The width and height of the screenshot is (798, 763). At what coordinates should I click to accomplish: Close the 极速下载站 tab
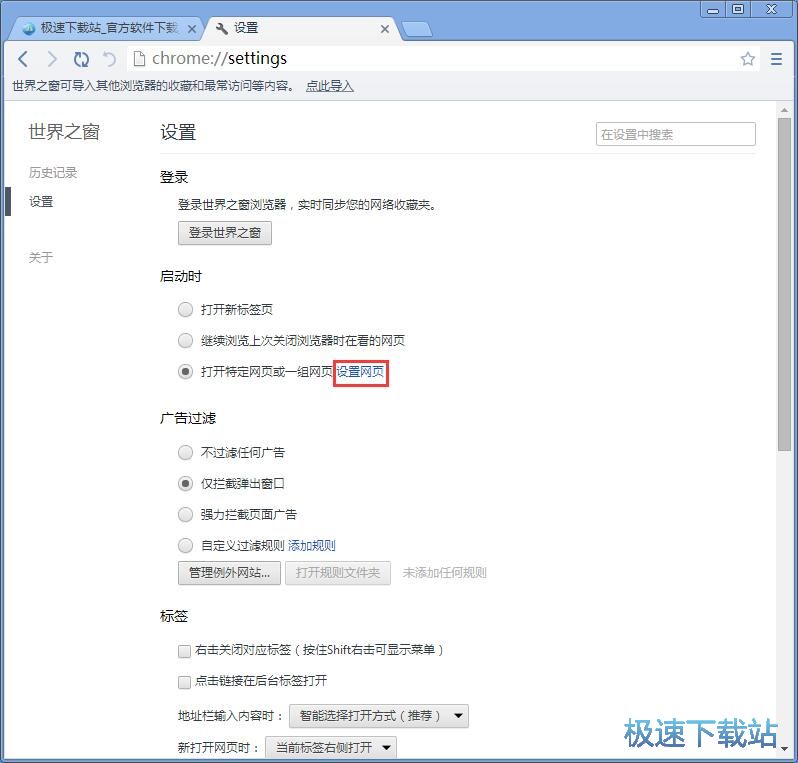coord(192,29)
